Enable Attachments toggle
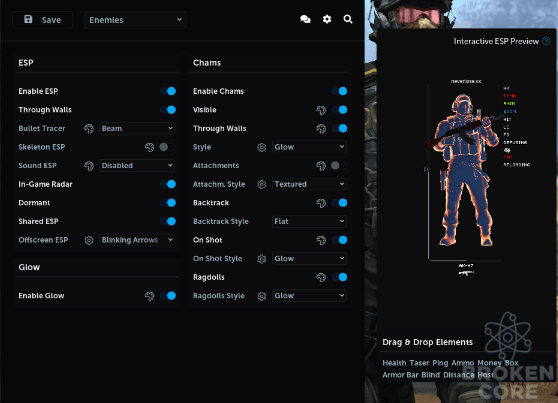Viewport: 558px width, 403px height. click(338, 166)
